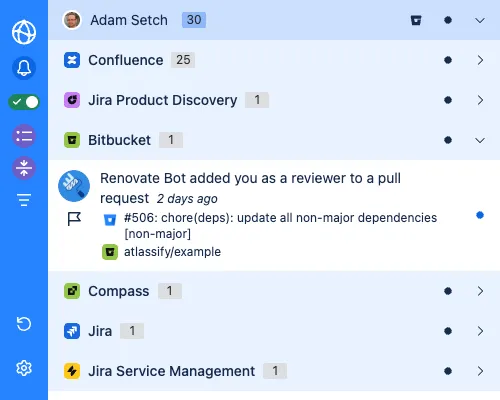Mark Bitbucket notifications as read dot
500x400 pixels.
(x=448, y=140)
